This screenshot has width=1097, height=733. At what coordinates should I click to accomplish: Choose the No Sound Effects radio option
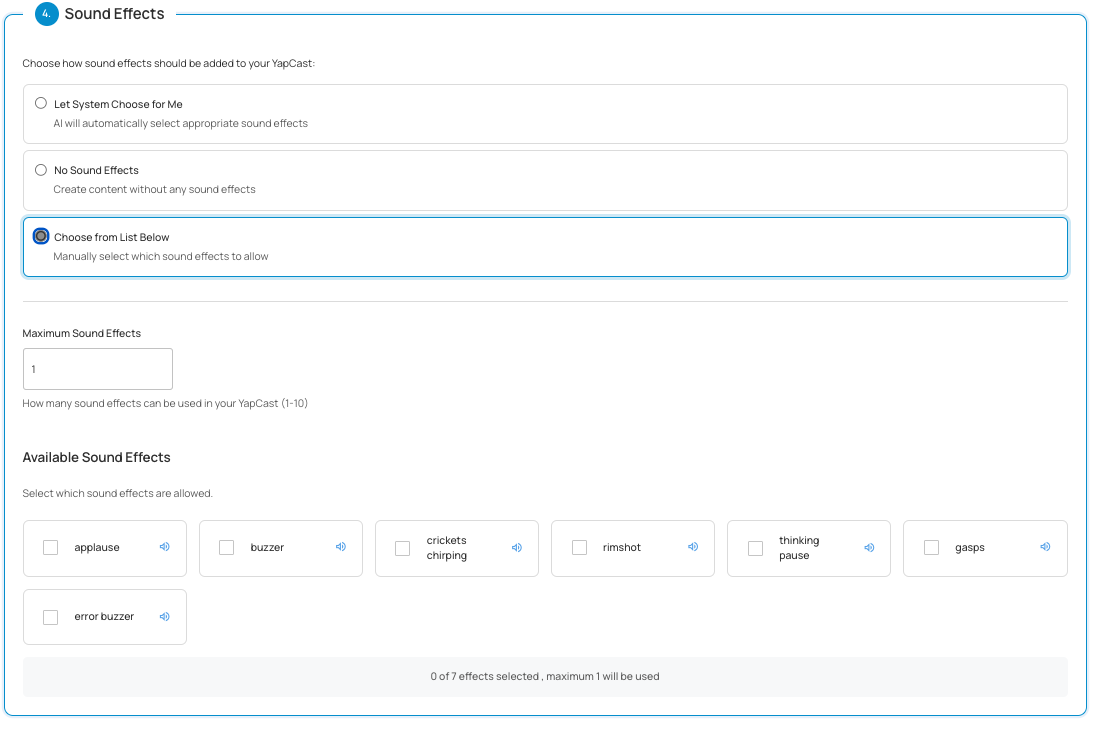[x=41, y=170]
